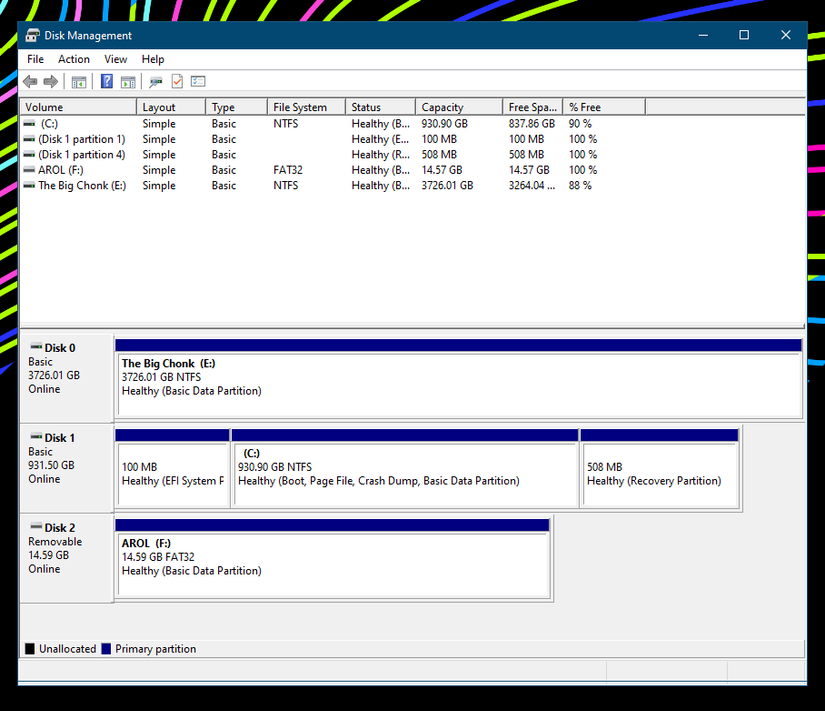
Task: Click the Disk Management title bar icon
Action: pos(32,35)
